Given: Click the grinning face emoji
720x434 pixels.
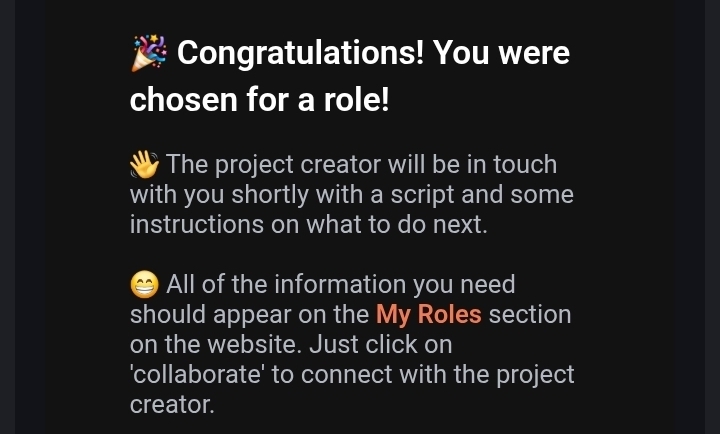Looking at the screenshot, I should (145, 285).
